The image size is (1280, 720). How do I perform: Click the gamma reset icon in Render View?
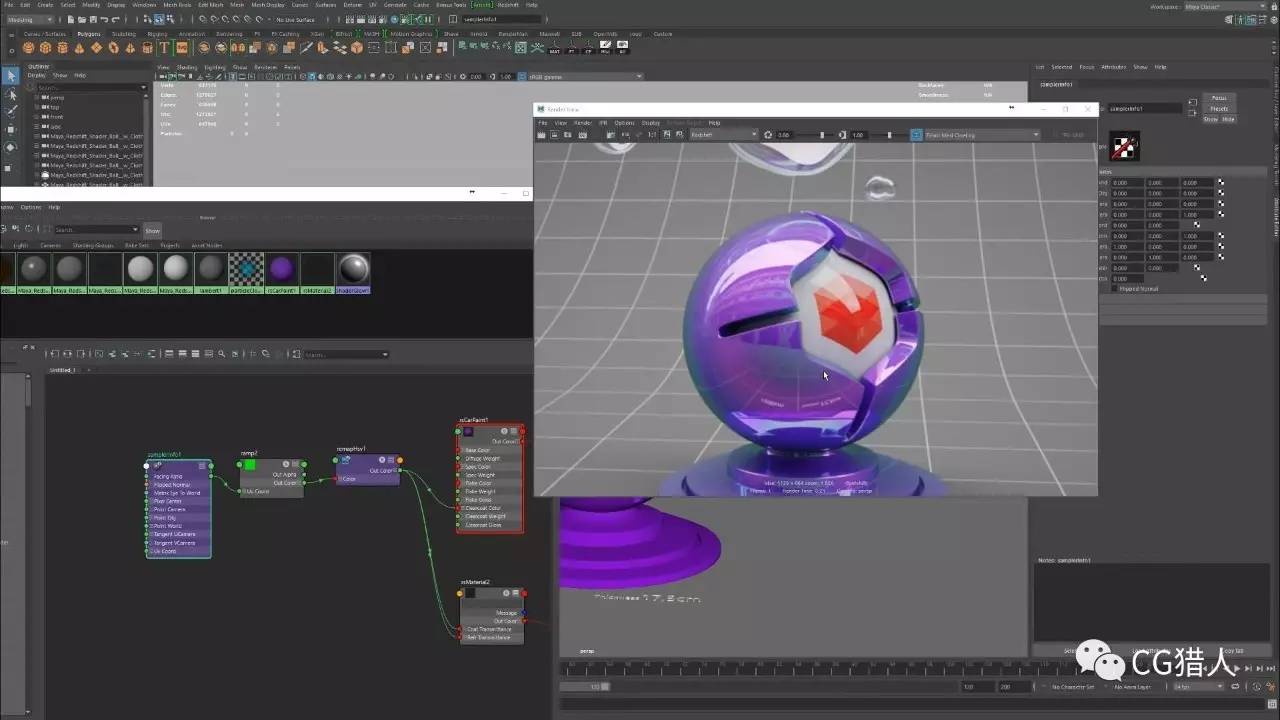click(842, 134)
